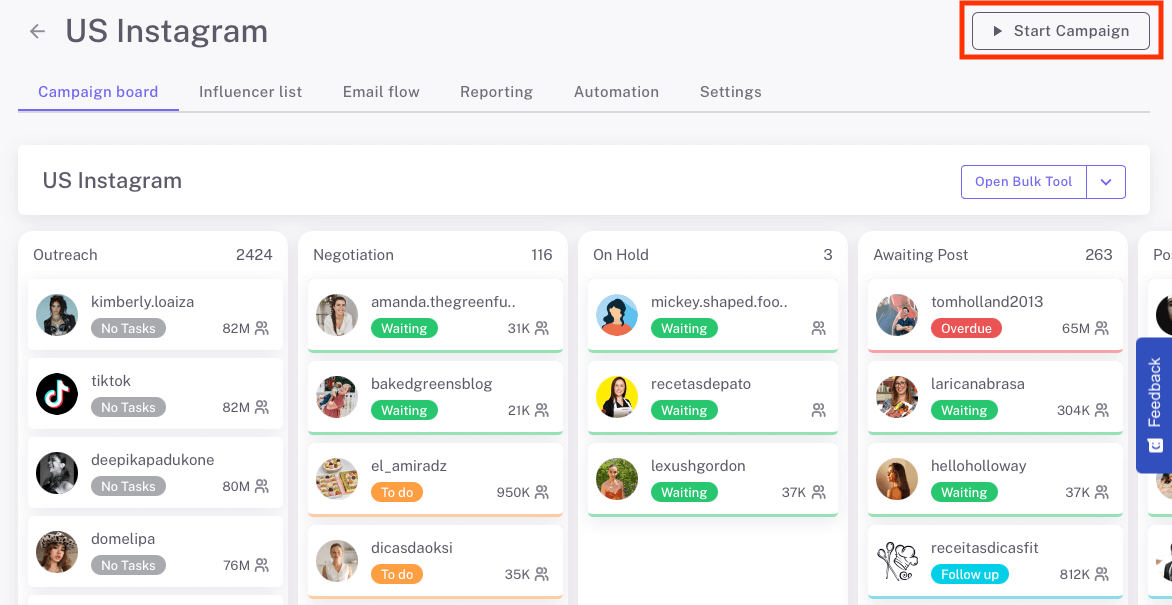Click el_amiradz's avatar
The height and width of the screenshot is (605, 1172).
pyautogui.click(x=337, y=479)
